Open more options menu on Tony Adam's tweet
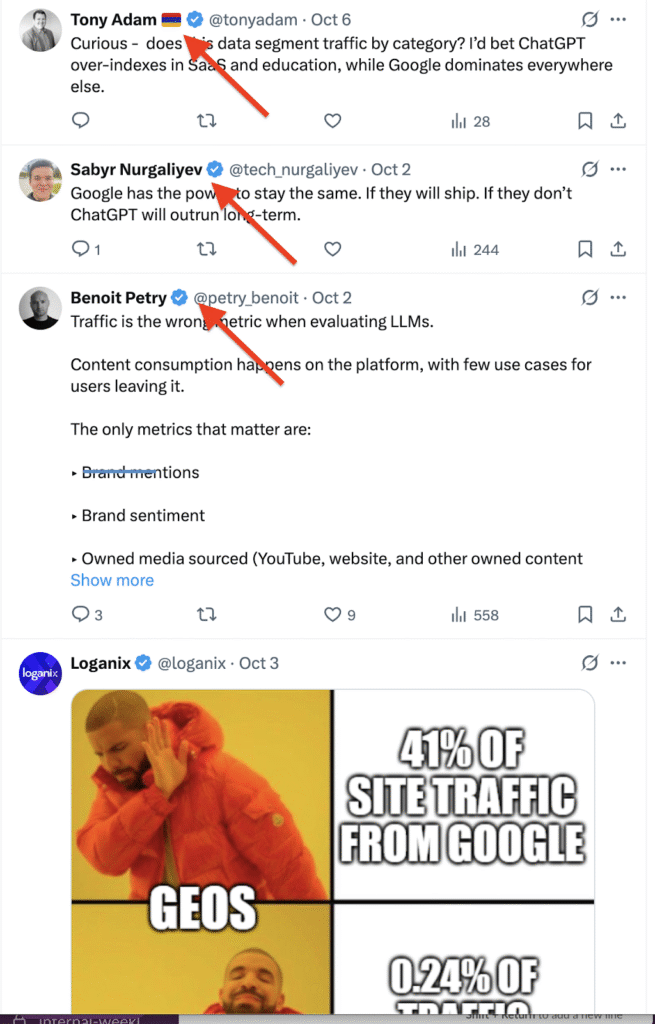Image resolution: width=655 pixels, height=1024 pixels. [618, 18]
